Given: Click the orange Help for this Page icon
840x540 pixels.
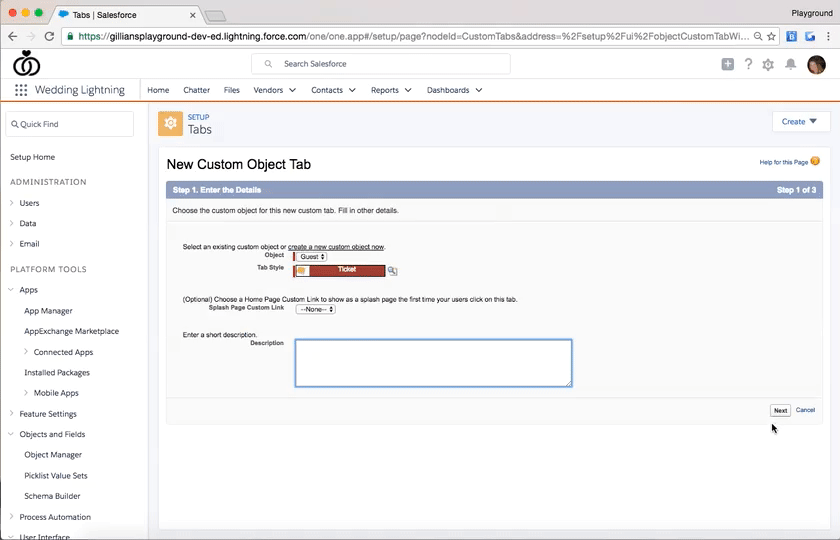Looking at the screenshot, I should [x=815, y=161].
